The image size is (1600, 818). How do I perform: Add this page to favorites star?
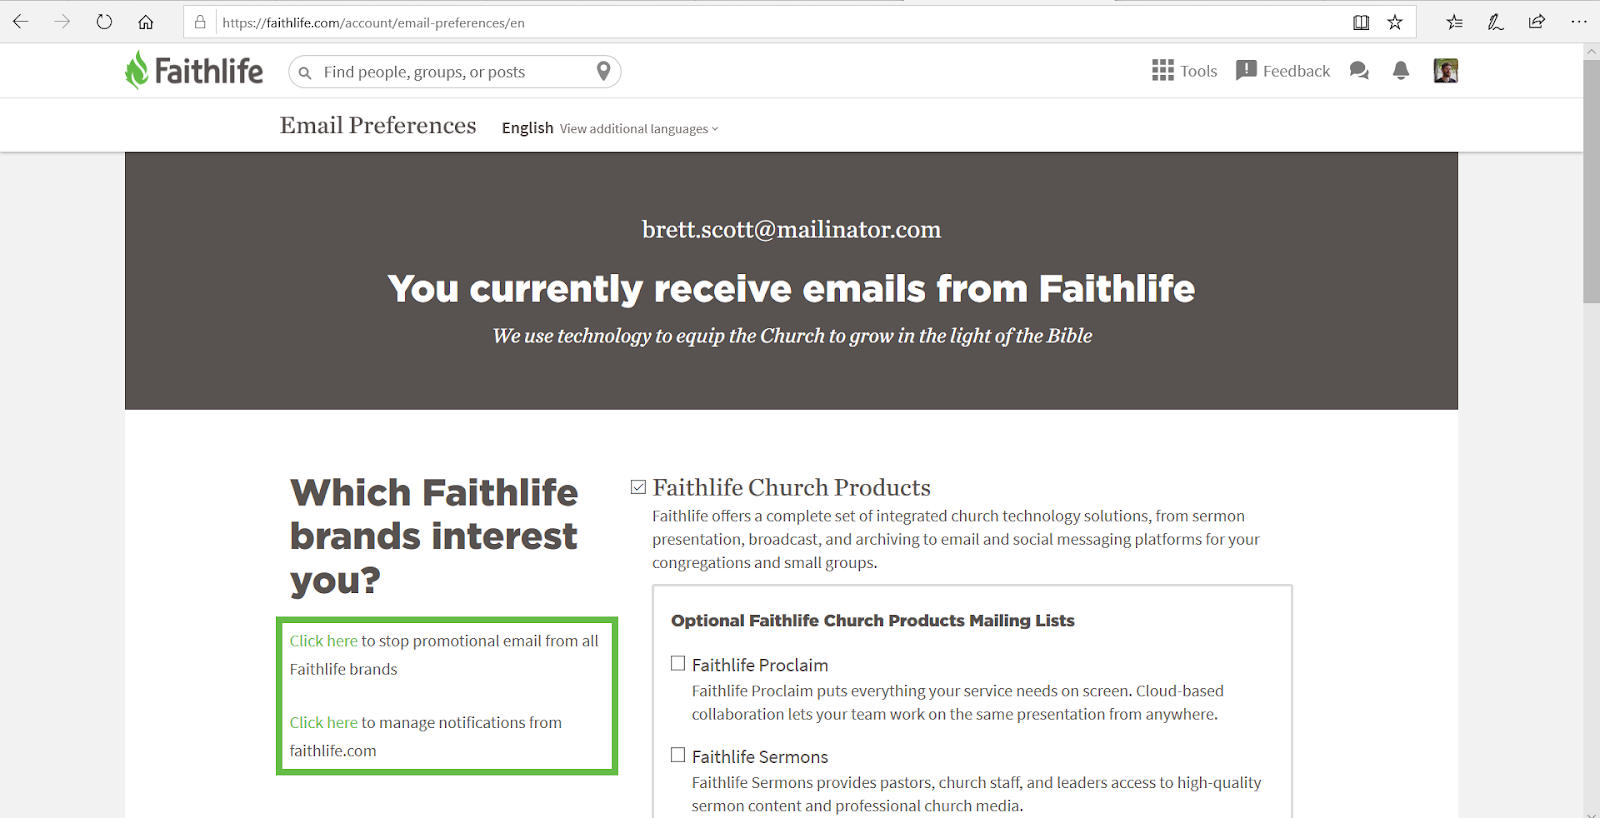pyautogui.click(x=1395, y=22)
